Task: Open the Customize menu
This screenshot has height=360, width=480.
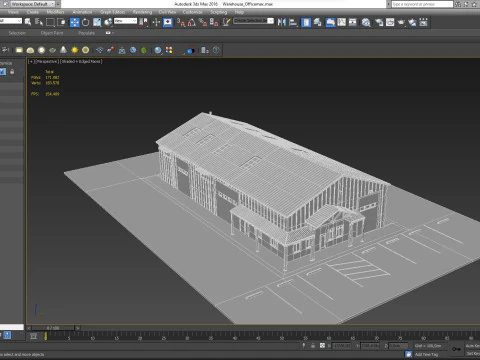Action: point(192,12)
